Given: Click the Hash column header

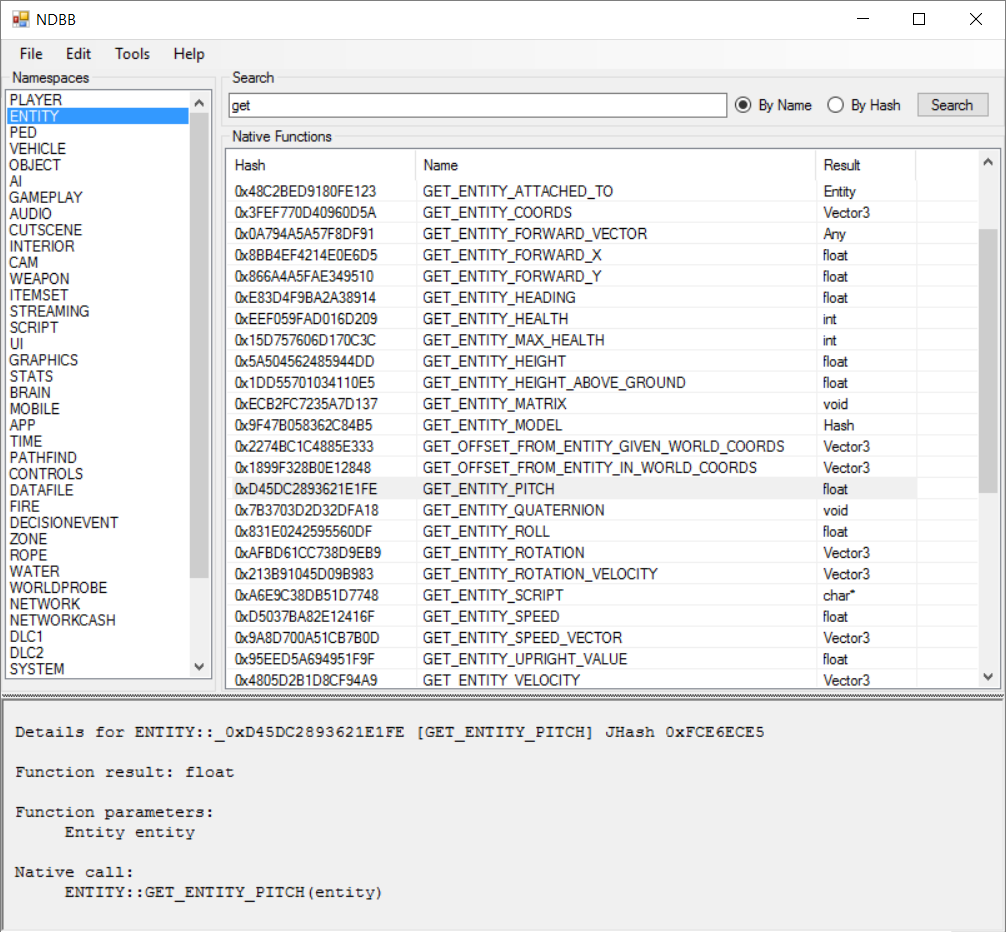Looking at the screenshot, I should click(321, 165).
